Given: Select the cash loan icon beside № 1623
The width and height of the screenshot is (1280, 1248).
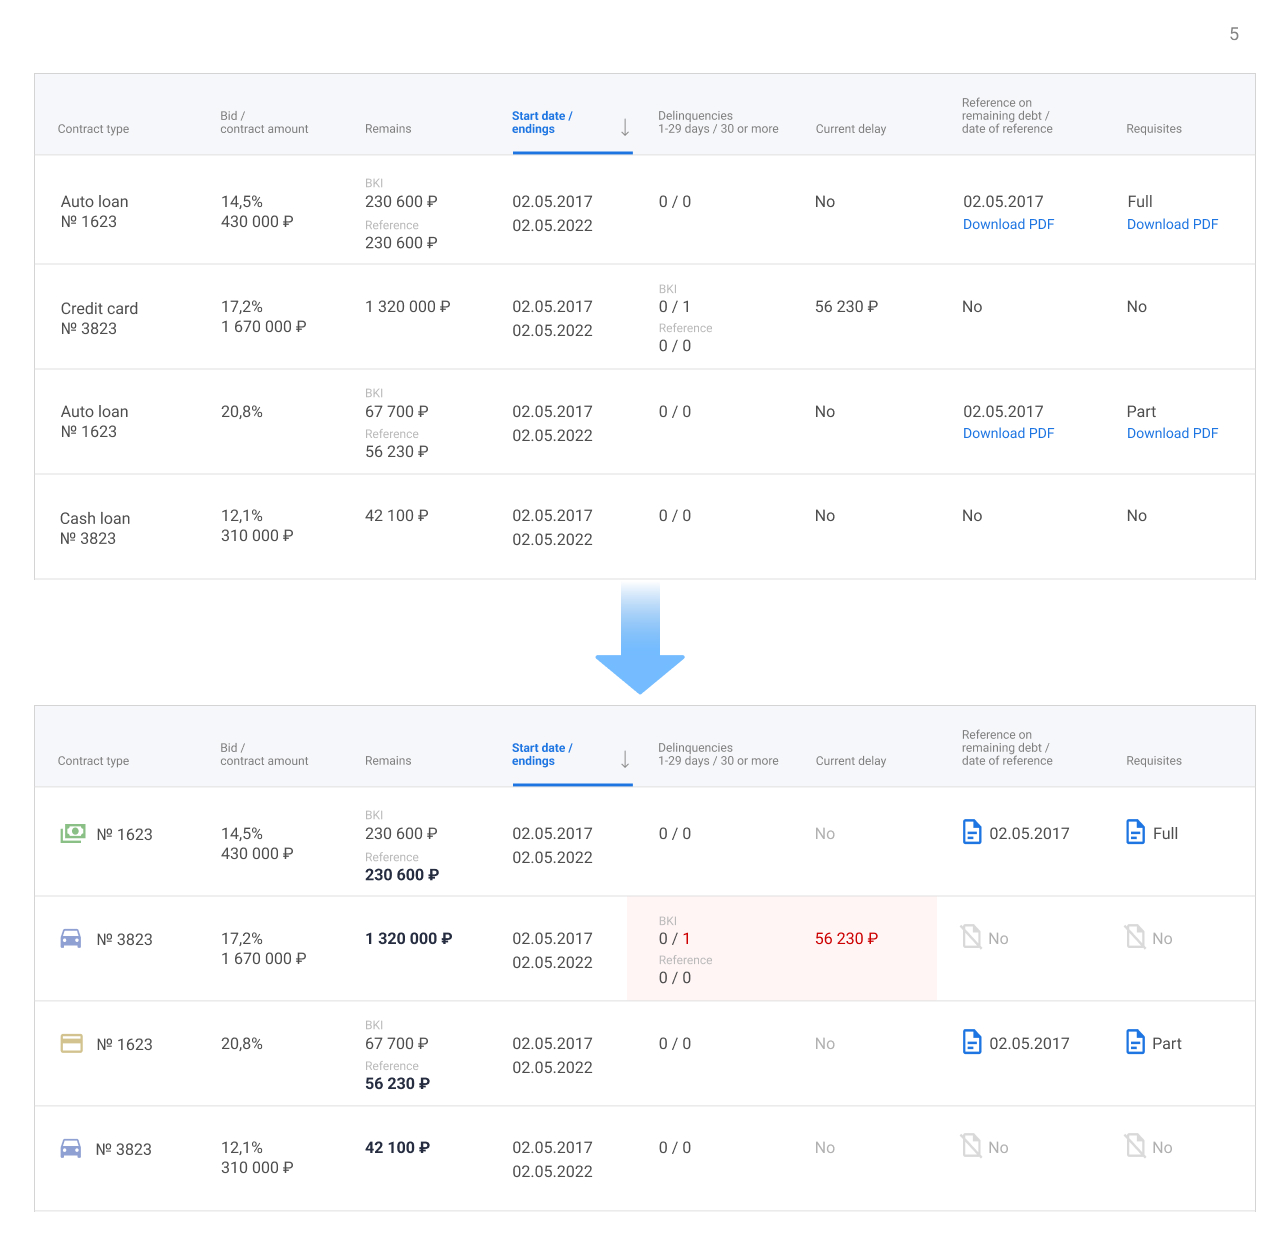Looking at the screenshot, I should coord(72,833).
